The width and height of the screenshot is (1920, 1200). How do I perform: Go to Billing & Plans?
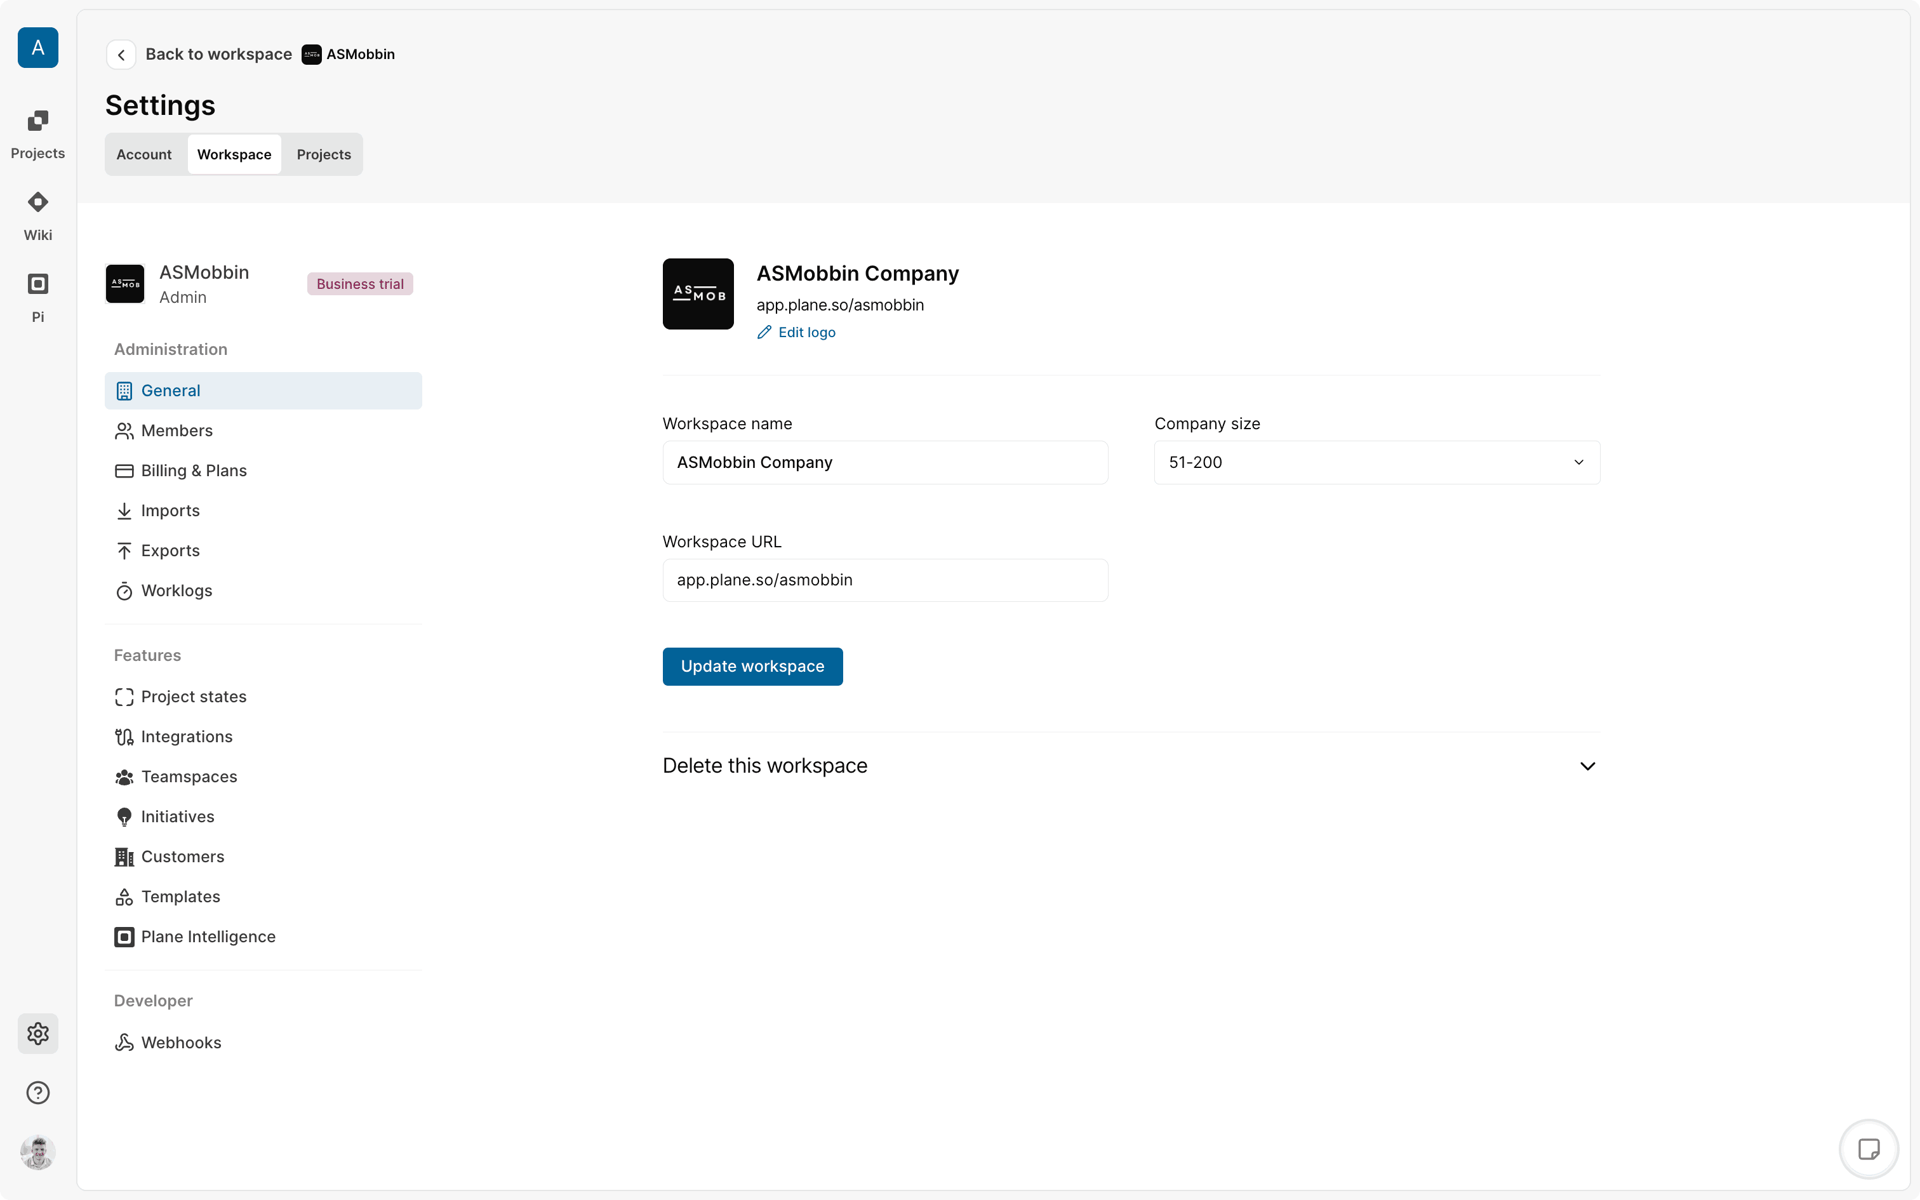(263, 471)
